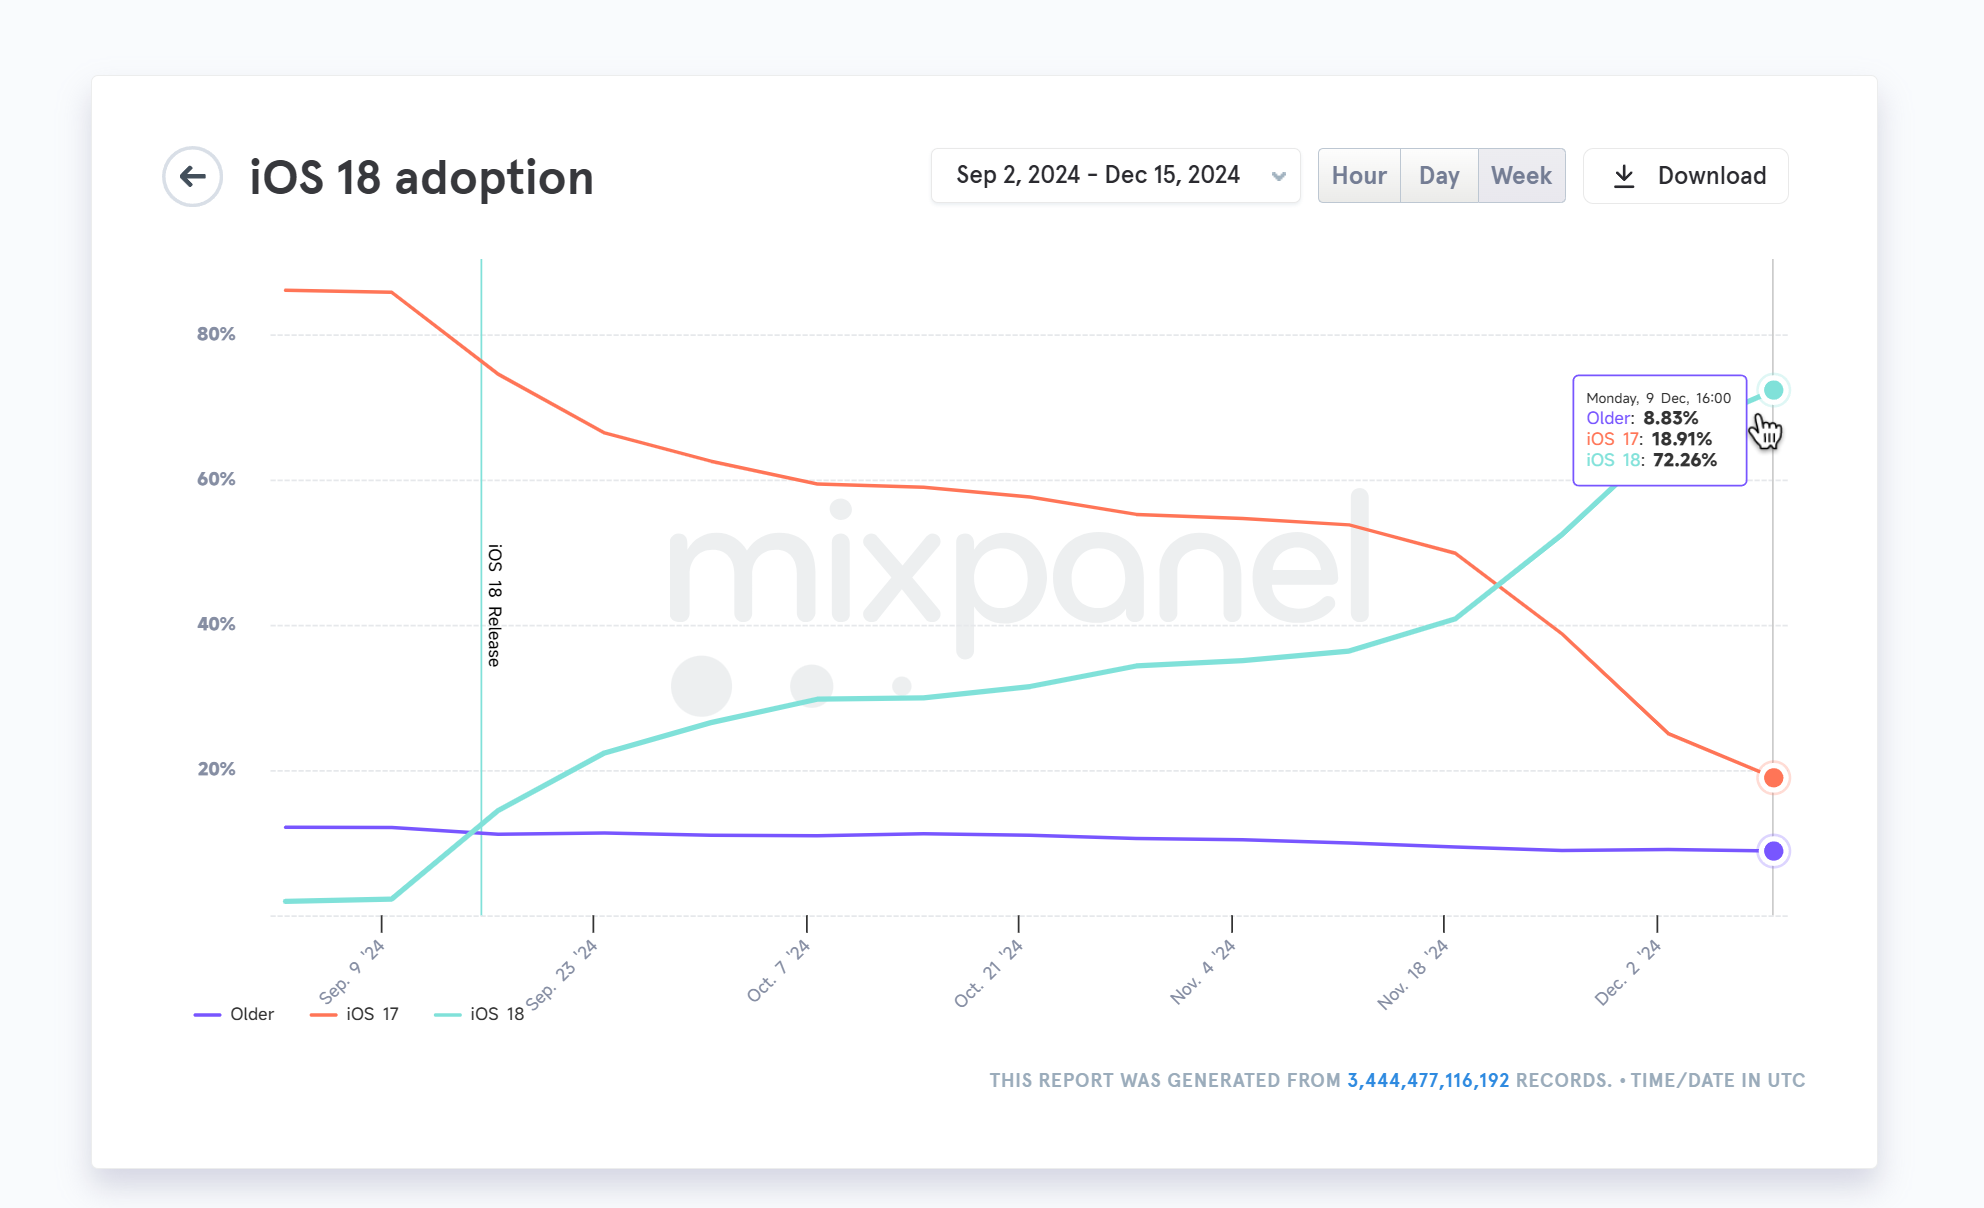Switch to Hour granularity
This screenshot has height=1208, width=1984.
1359,176
